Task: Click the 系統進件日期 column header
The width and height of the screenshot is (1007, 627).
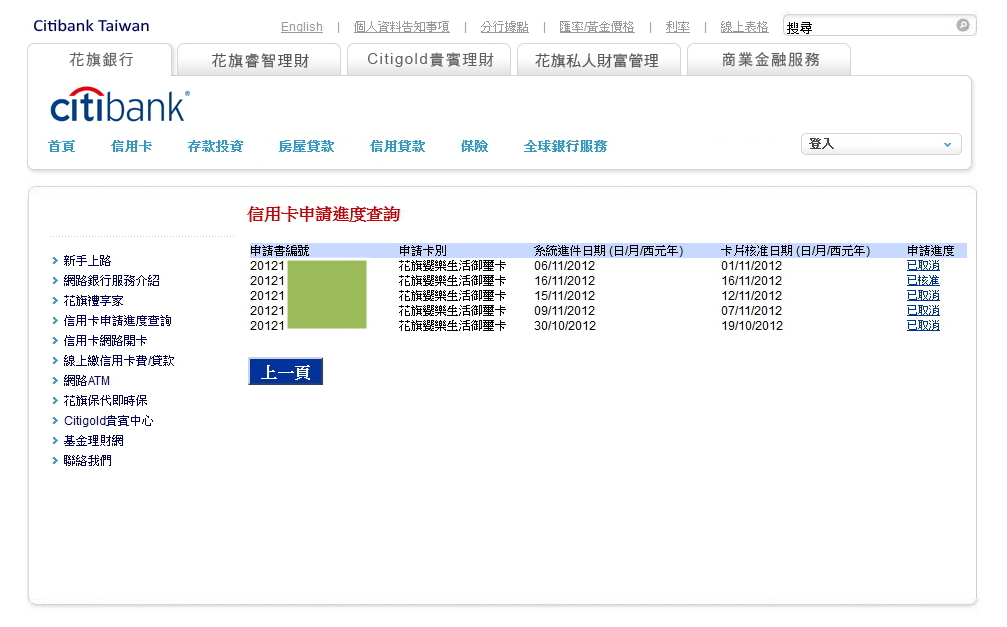Action: [x=609, y=251]
